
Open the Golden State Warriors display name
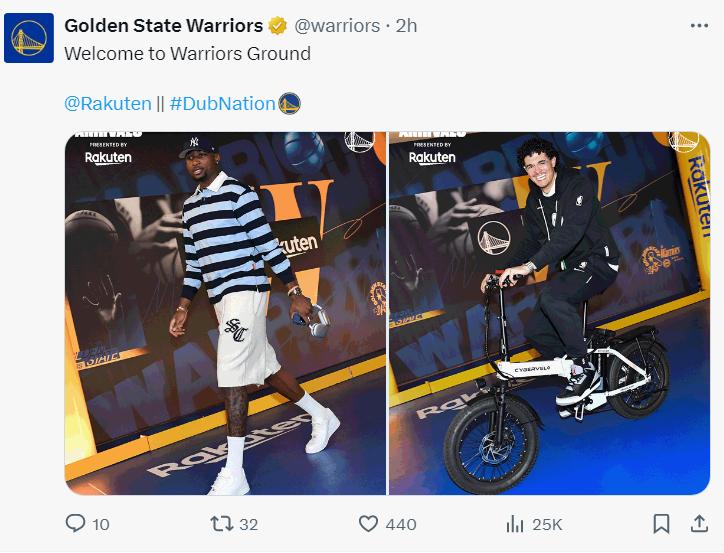click(x=163, y=25)
